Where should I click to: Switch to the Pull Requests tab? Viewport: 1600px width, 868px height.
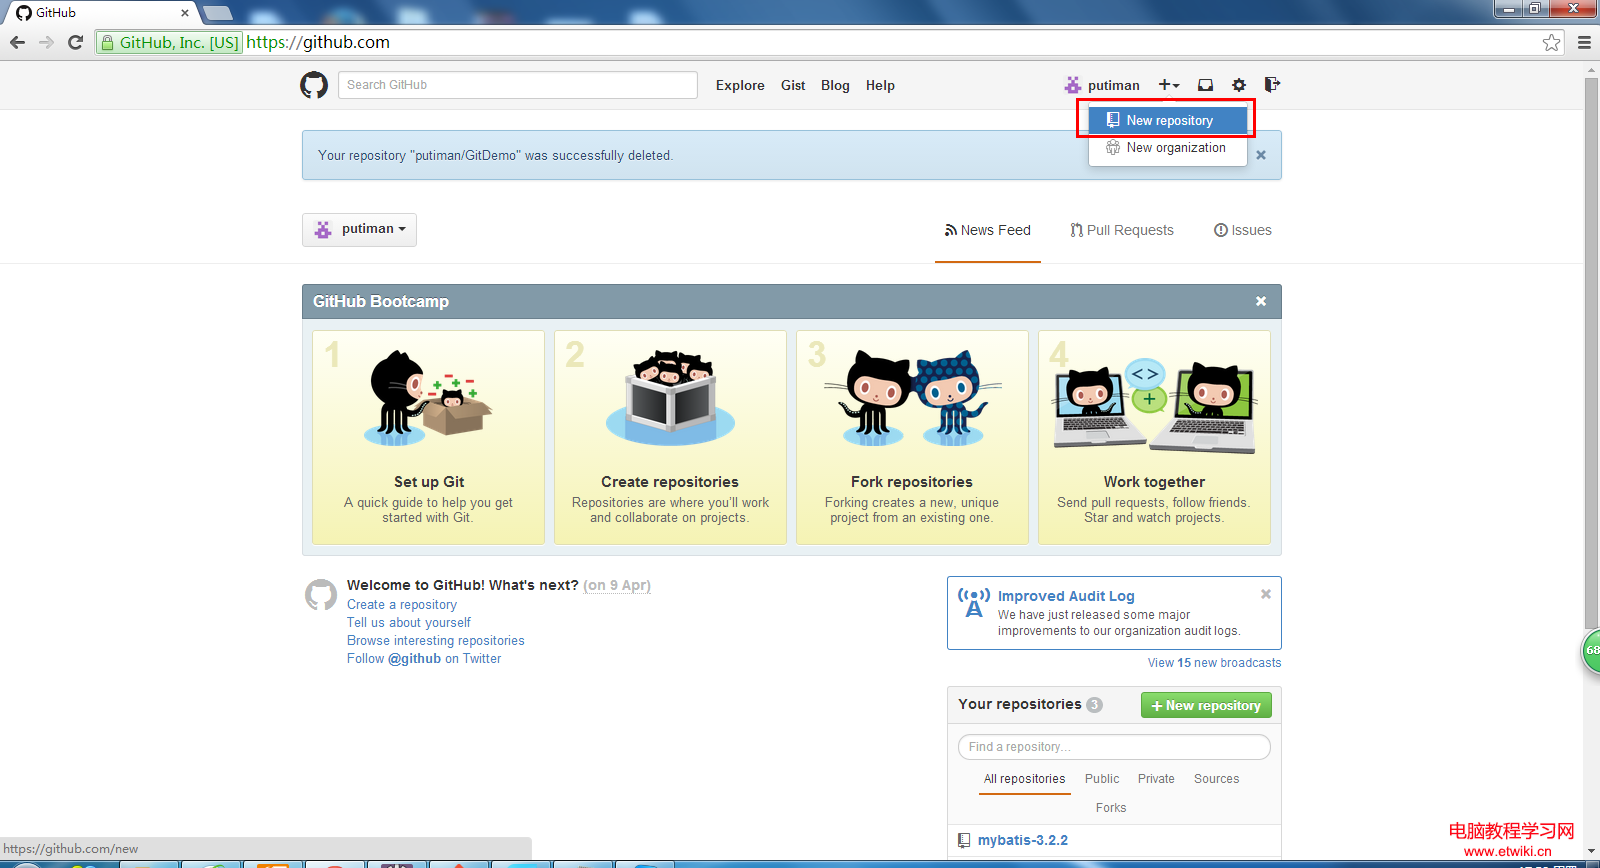coord(1122,230)
